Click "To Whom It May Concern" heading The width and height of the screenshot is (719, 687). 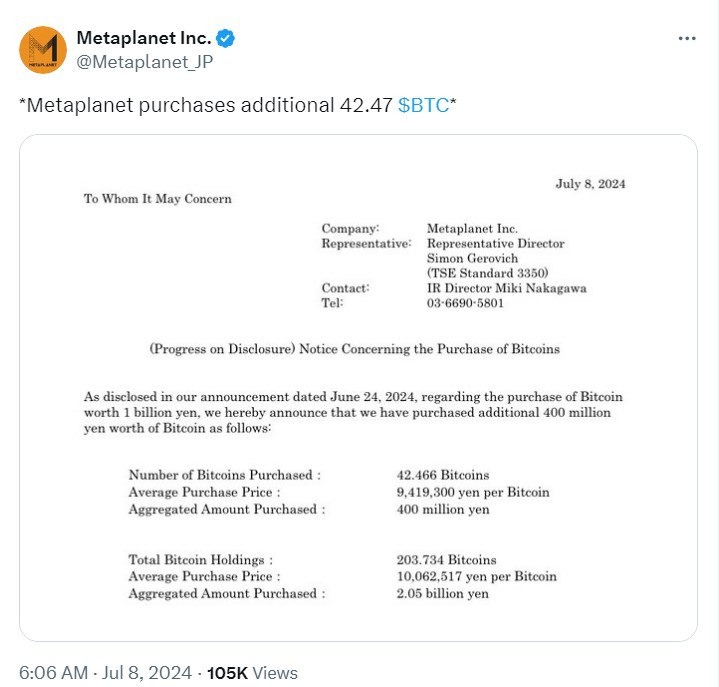(157, 199)
